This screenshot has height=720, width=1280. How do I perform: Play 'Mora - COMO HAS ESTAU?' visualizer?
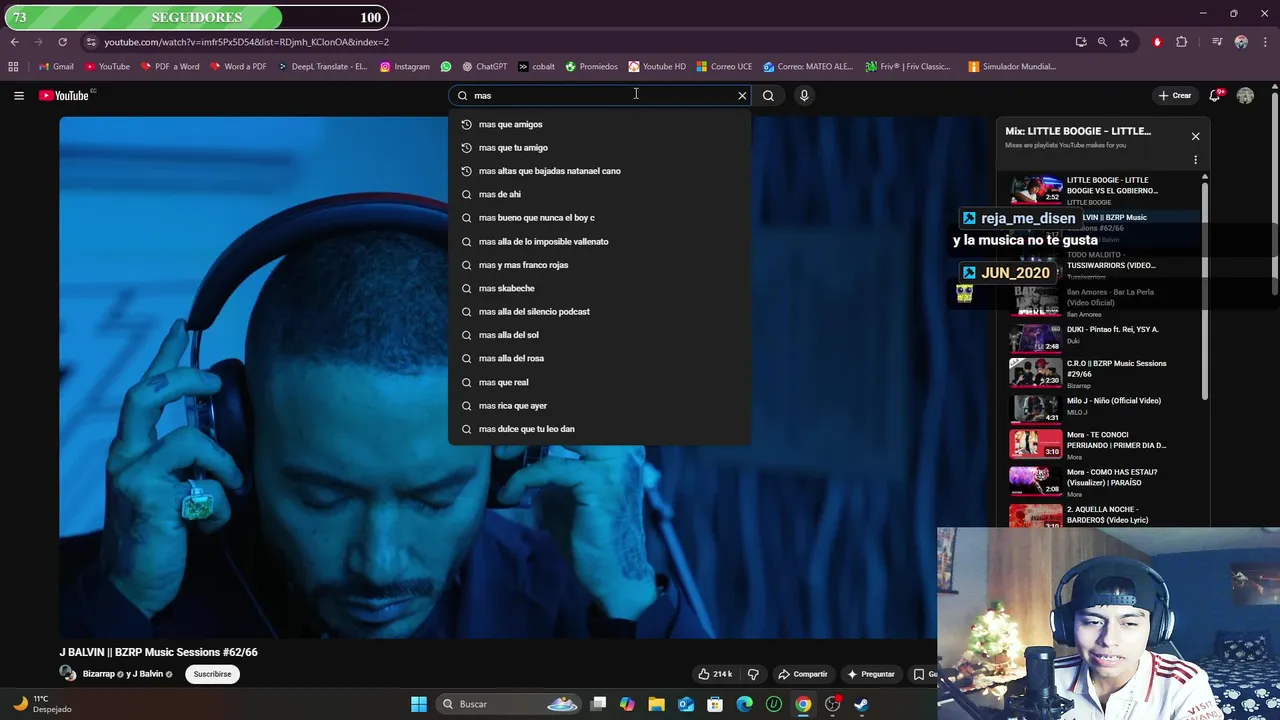(1100, 482)
